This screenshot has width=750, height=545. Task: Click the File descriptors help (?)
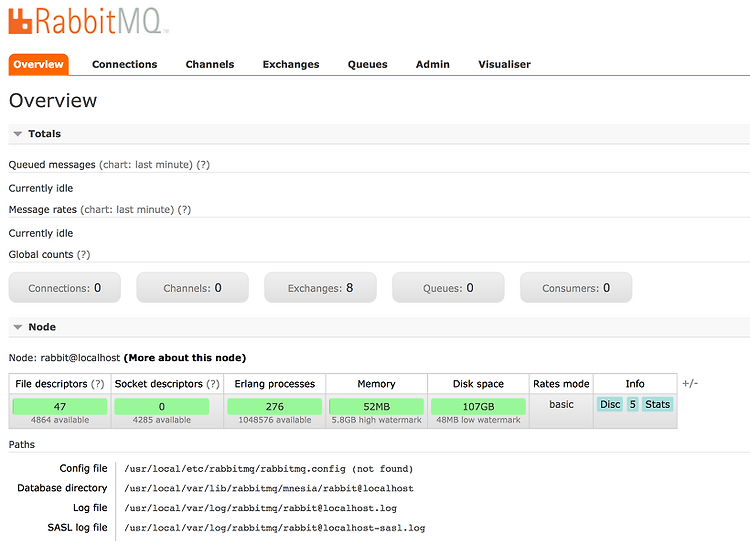tap(98, 384)
